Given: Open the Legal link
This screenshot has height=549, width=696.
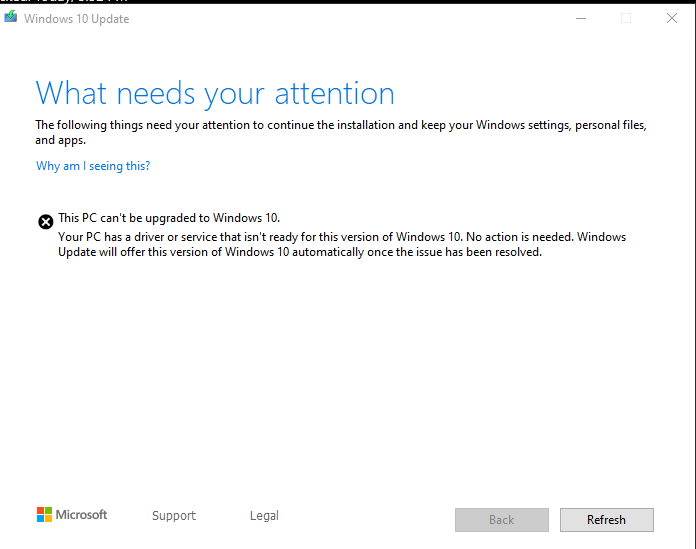Looking at the screenshot, I should (x=264, y=516).
